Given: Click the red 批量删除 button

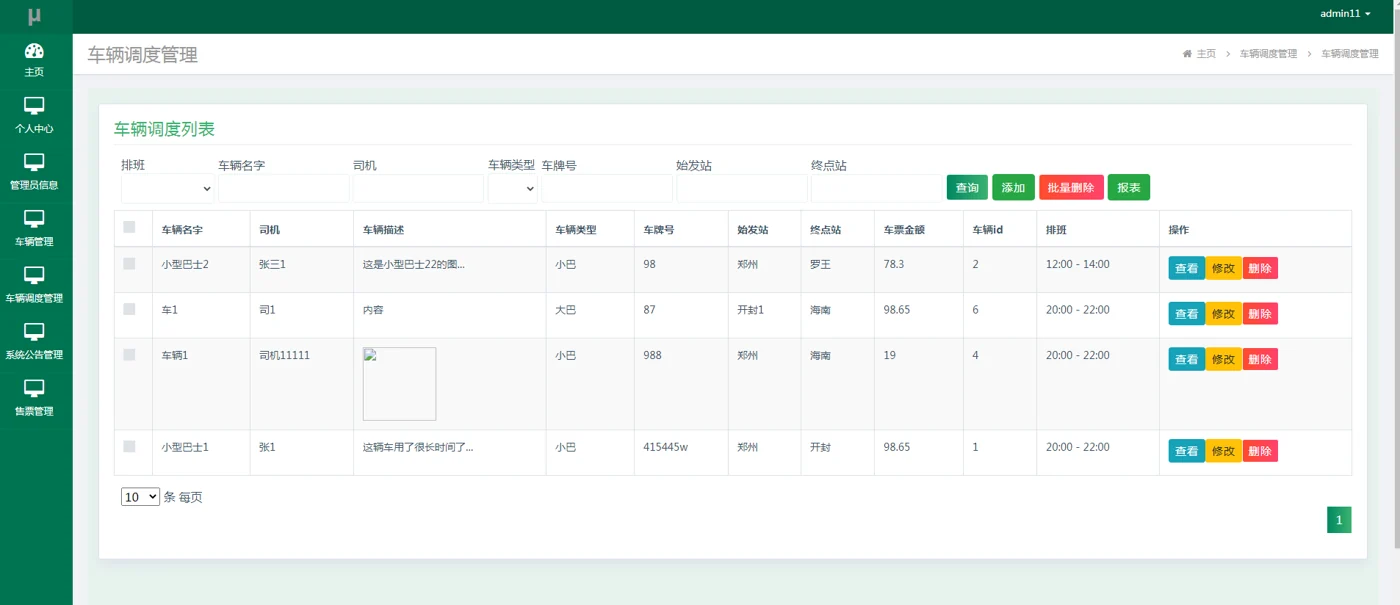Looking at the screenshot, I should pos(1071,187).
